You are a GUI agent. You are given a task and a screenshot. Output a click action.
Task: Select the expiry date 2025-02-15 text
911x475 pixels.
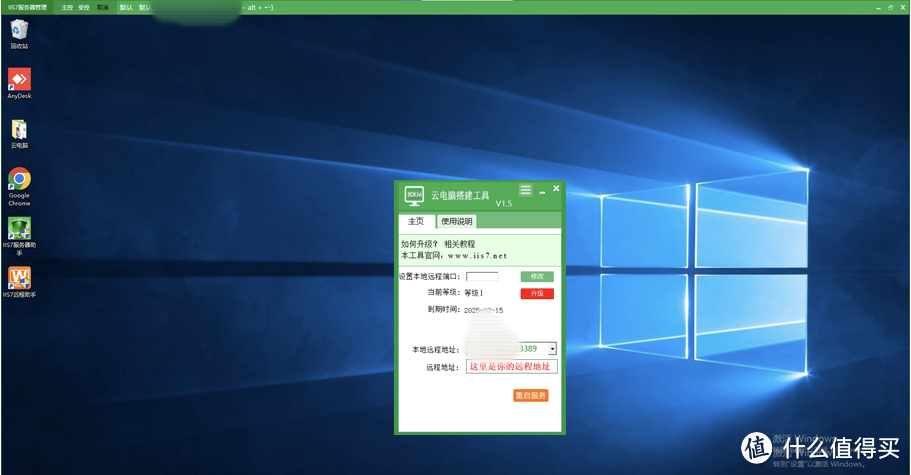(483, 310)
